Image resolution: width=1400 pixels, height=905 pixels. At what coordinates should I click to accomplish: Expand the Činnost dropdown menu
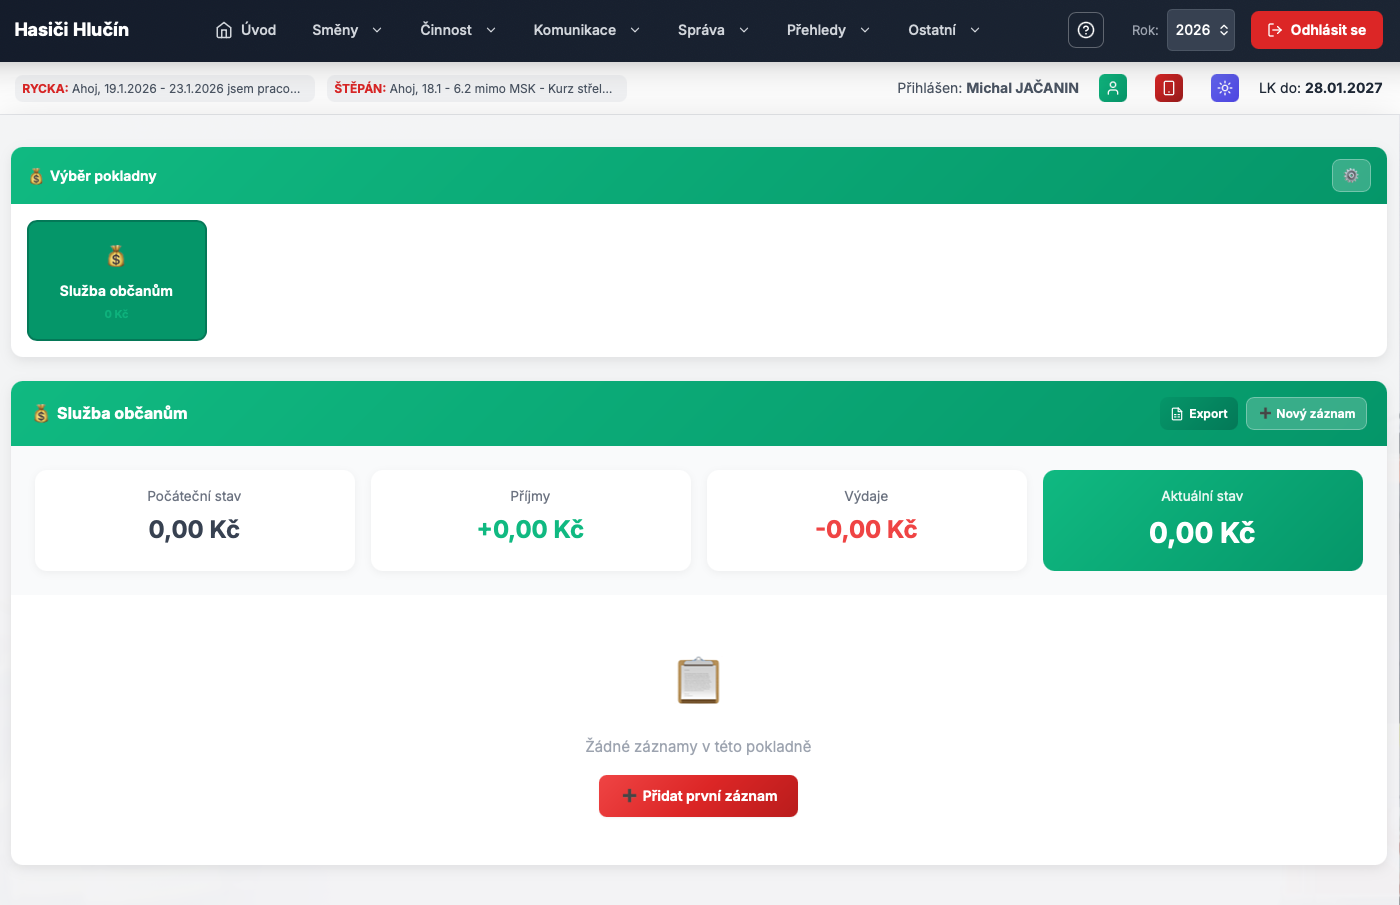(457, 30)
